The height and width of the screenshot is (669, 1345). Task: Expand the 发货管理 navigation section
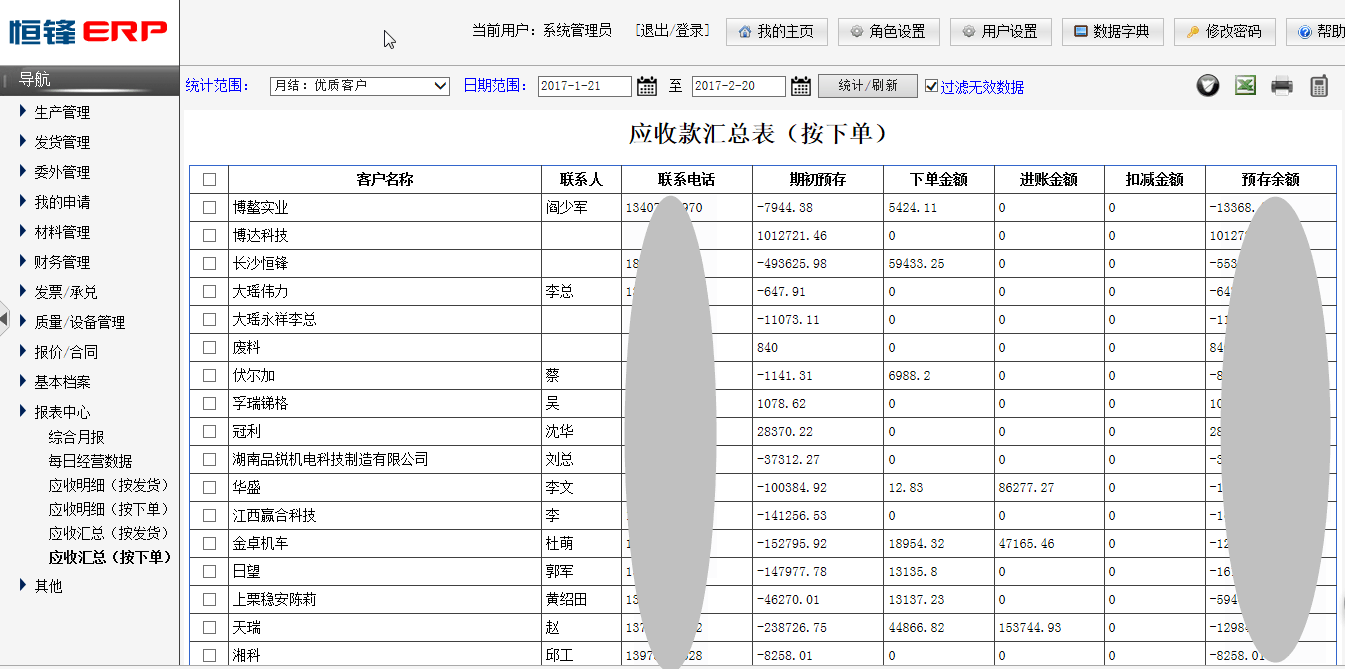point(62,141)
